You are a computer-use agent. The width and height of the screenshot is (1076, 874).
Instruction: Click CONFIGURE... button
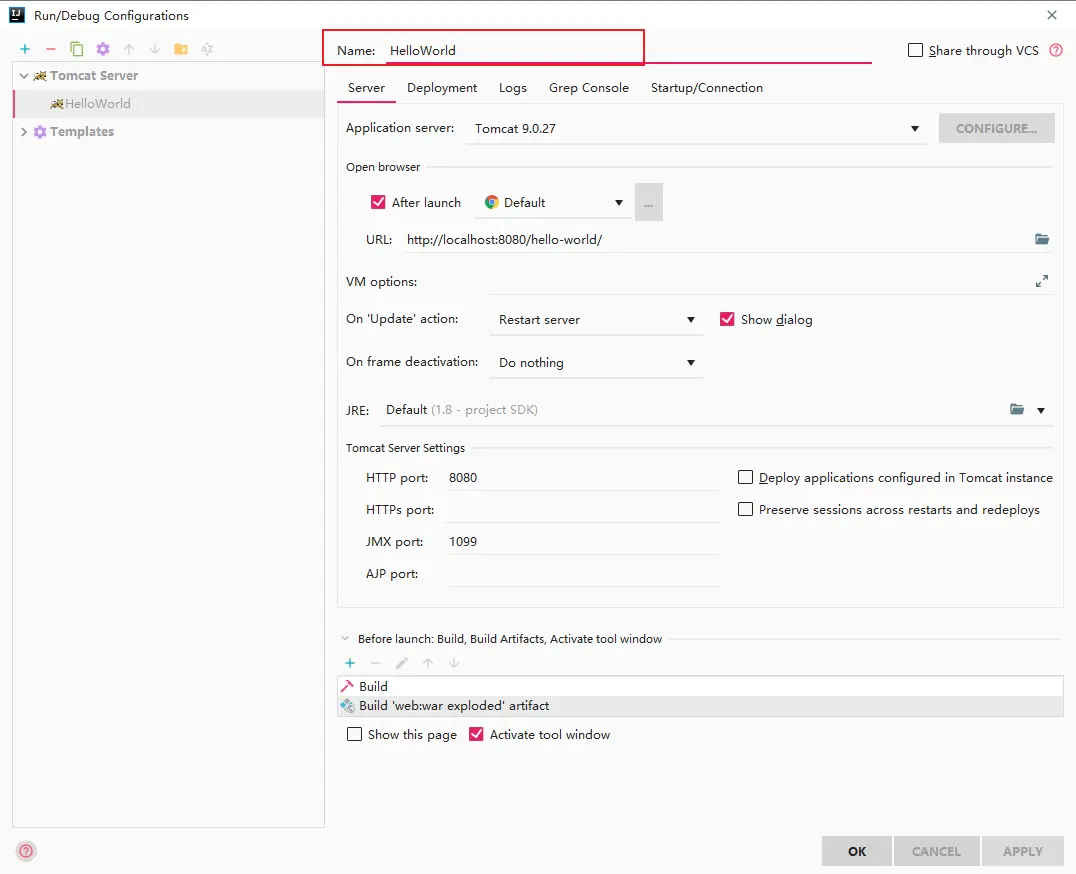click(x=996, y=128)
